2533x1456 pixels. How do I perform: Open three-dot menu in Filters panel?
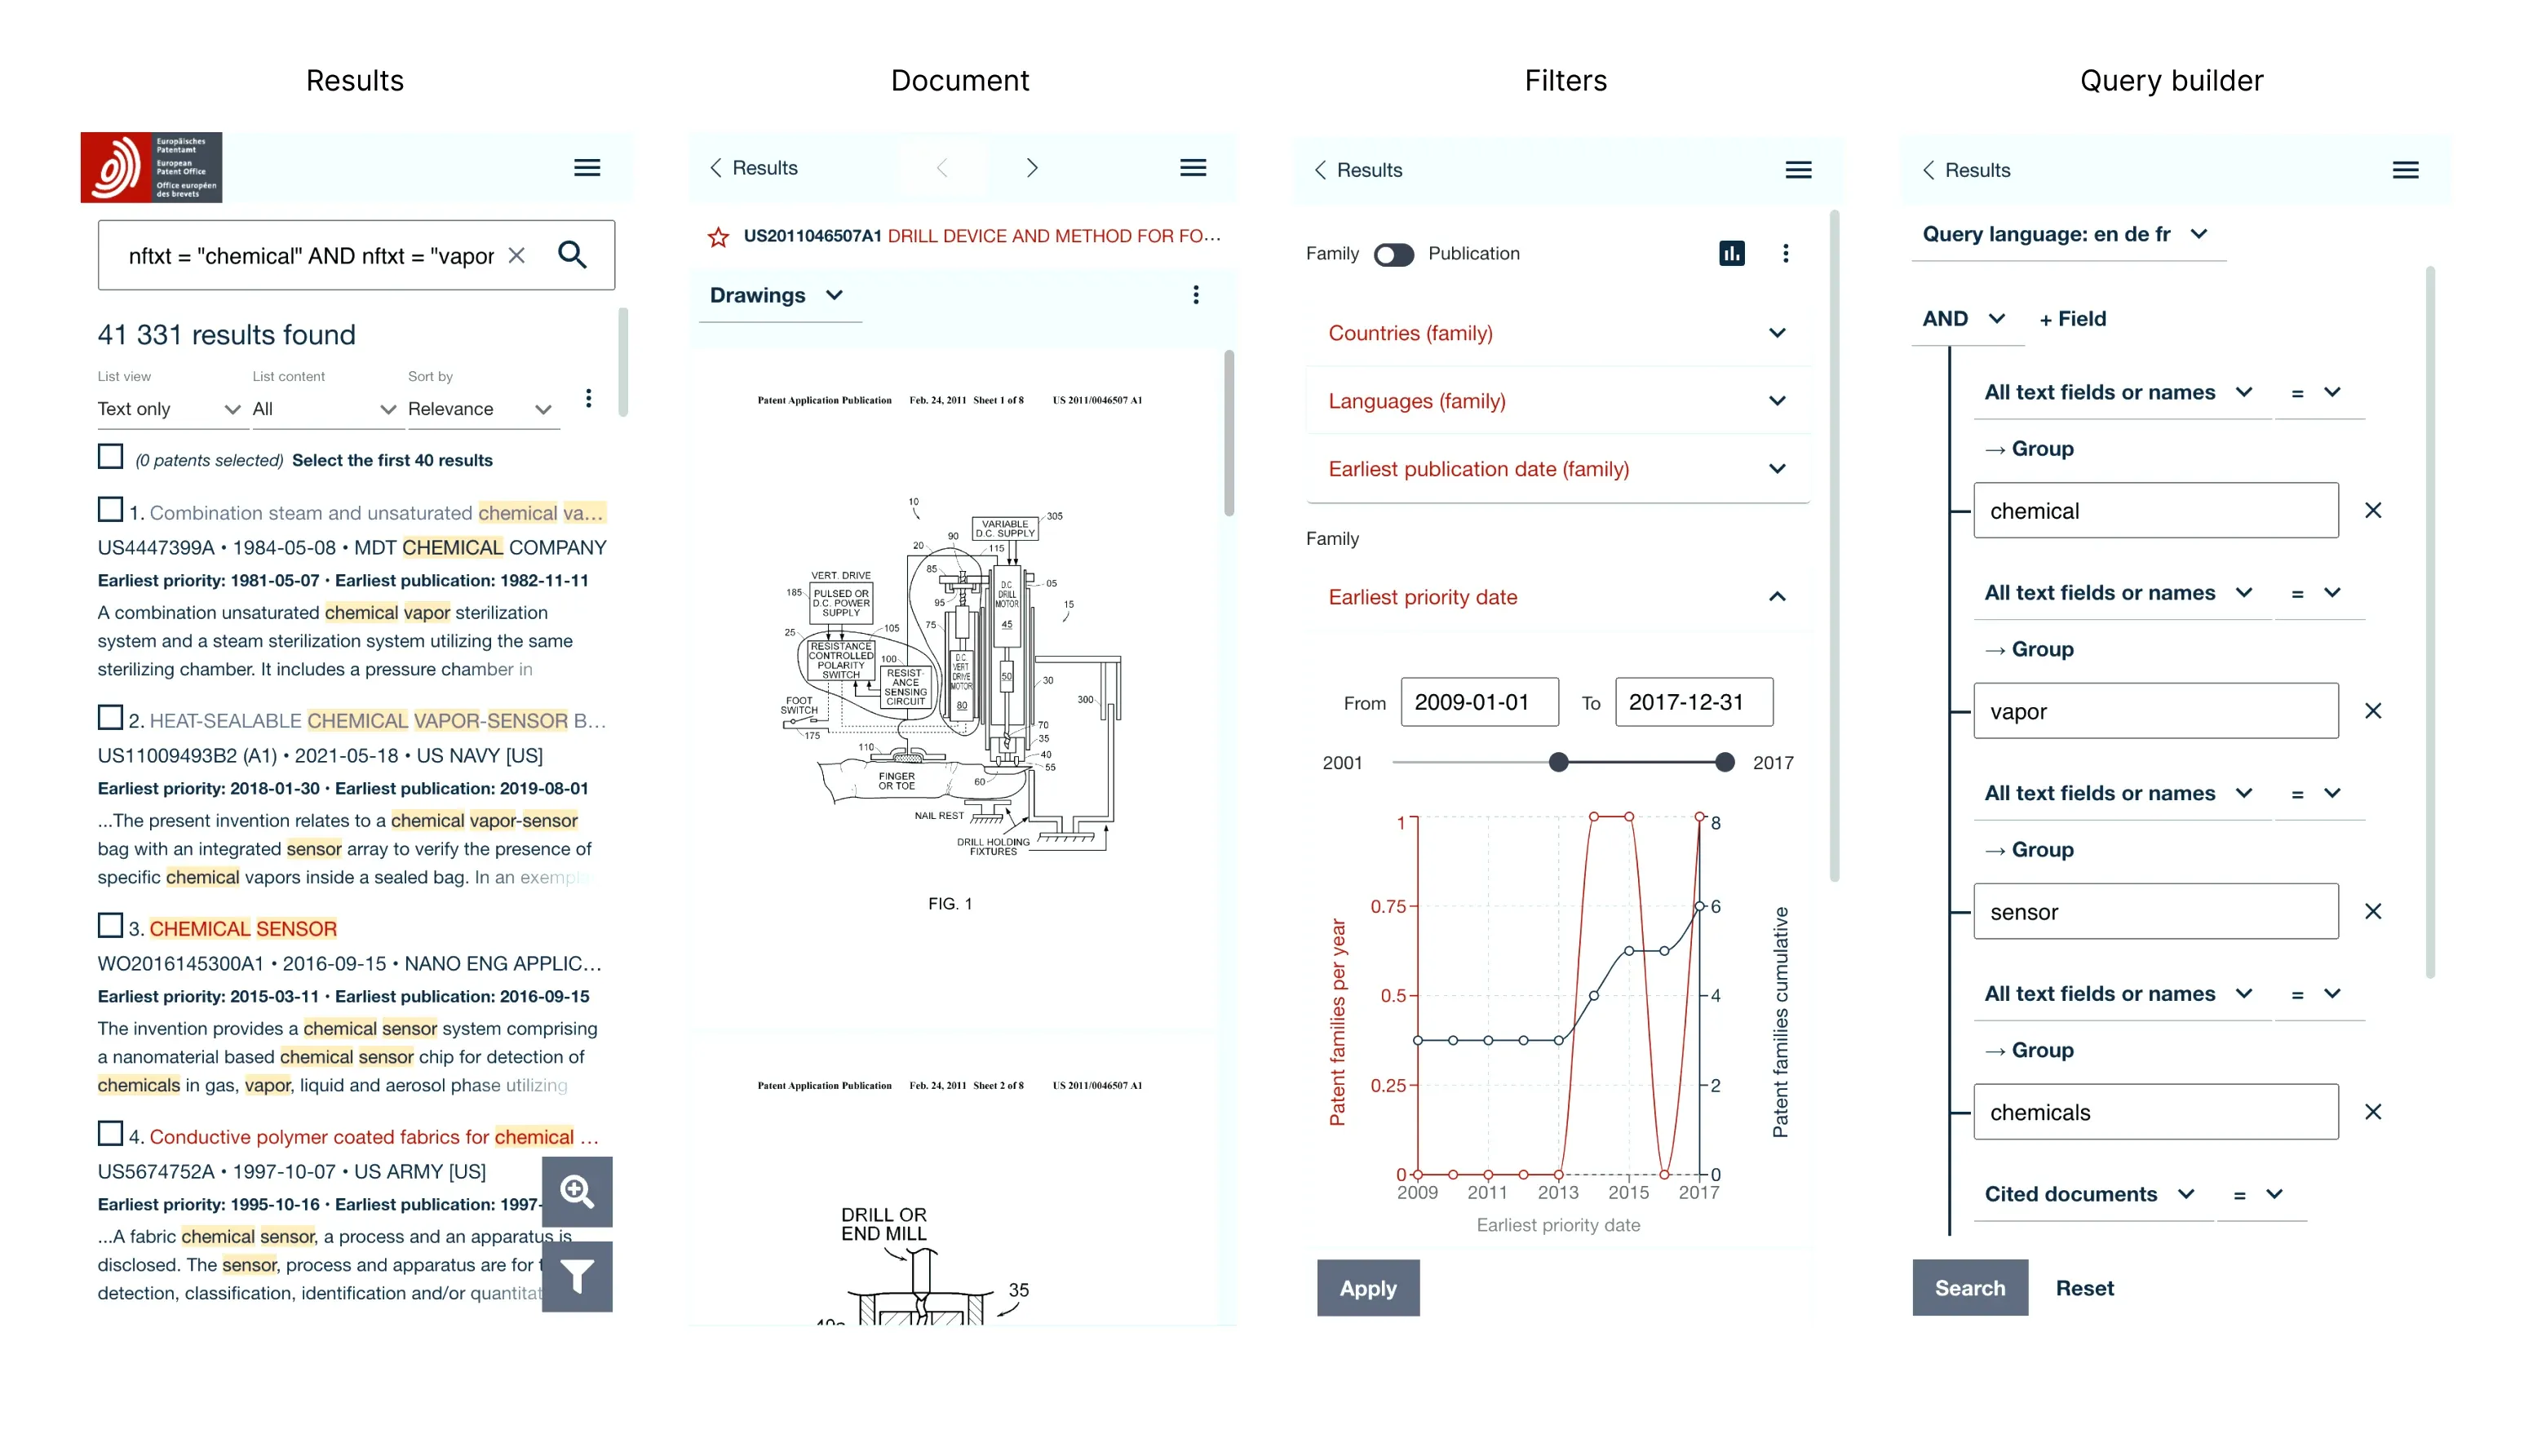(x=1786, y=254)
